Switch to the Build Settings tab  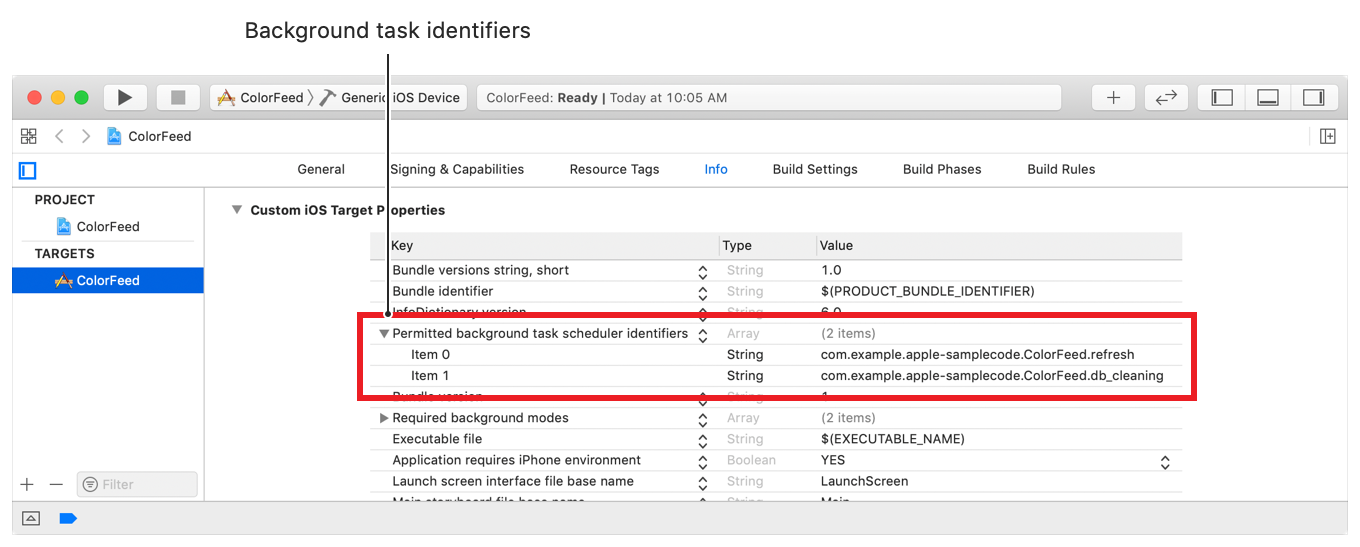[814, 169]
